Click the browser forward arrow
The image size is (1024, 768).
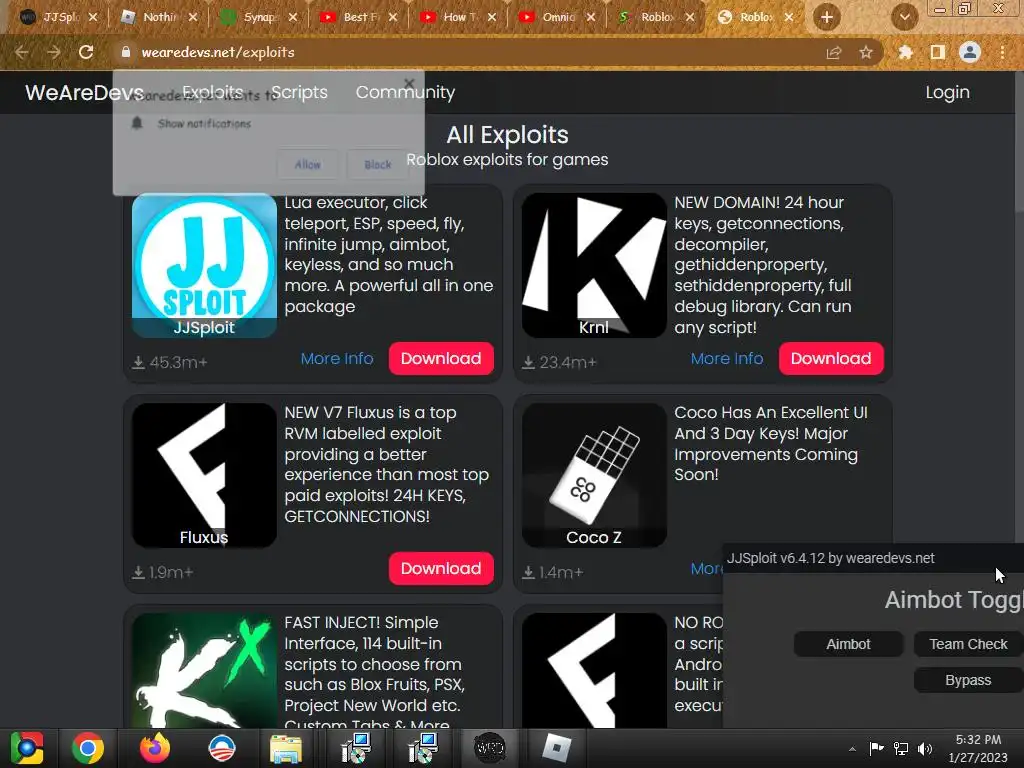pos(54,52)
